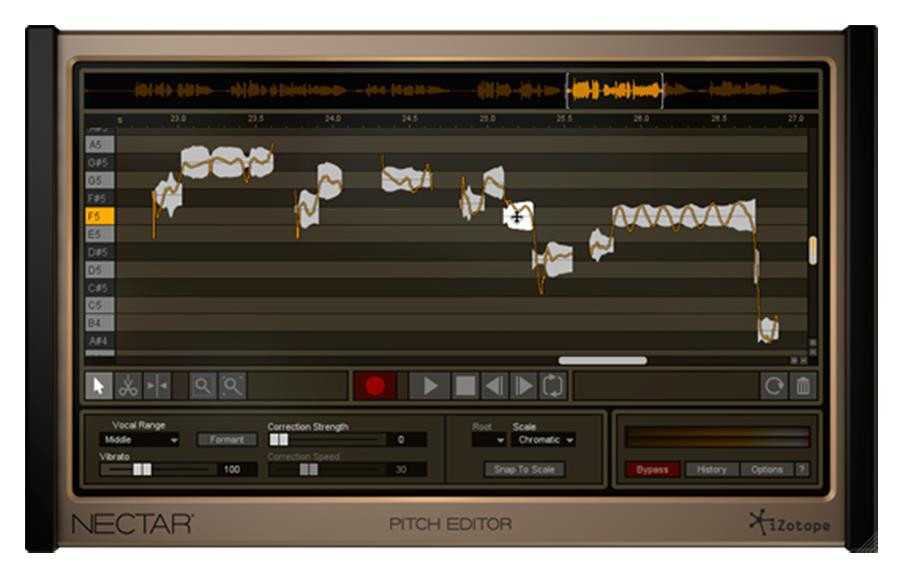Click the highlighted F5 piano key
This screenshot has width=900, height=584.
point(100,216)
